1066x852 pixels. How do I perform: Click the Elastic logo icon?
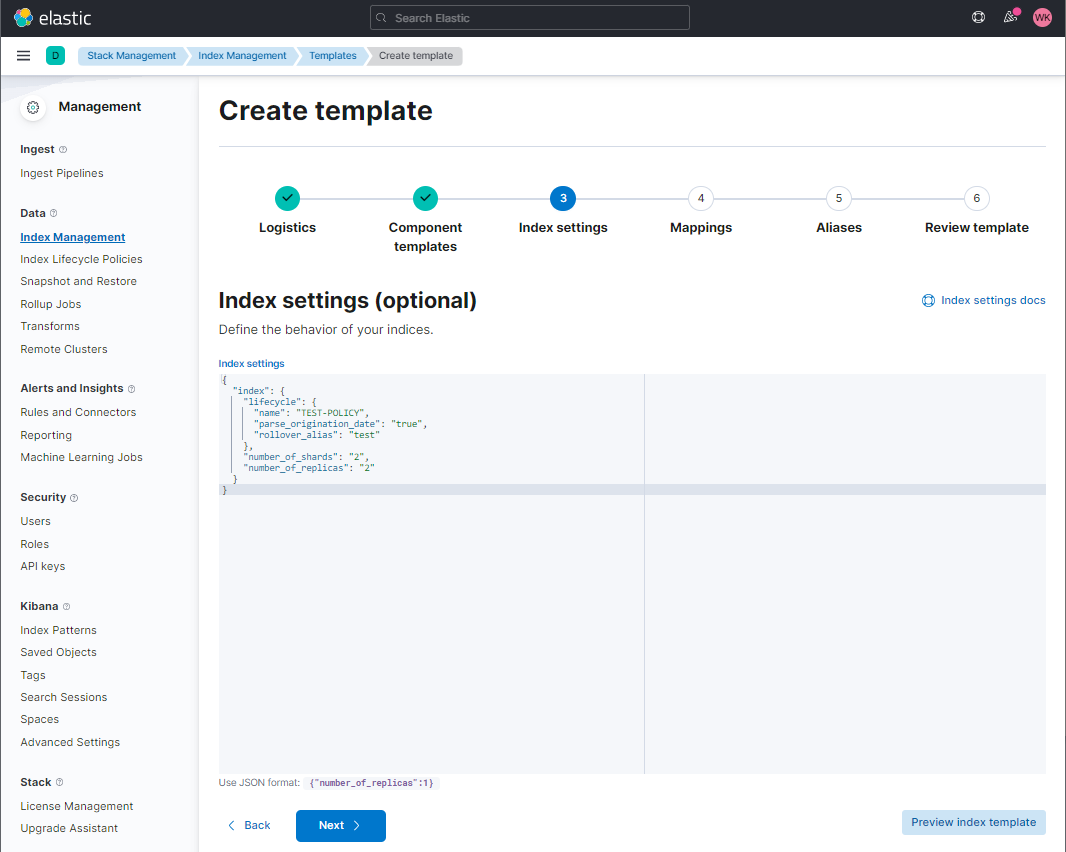pos(23,18)
